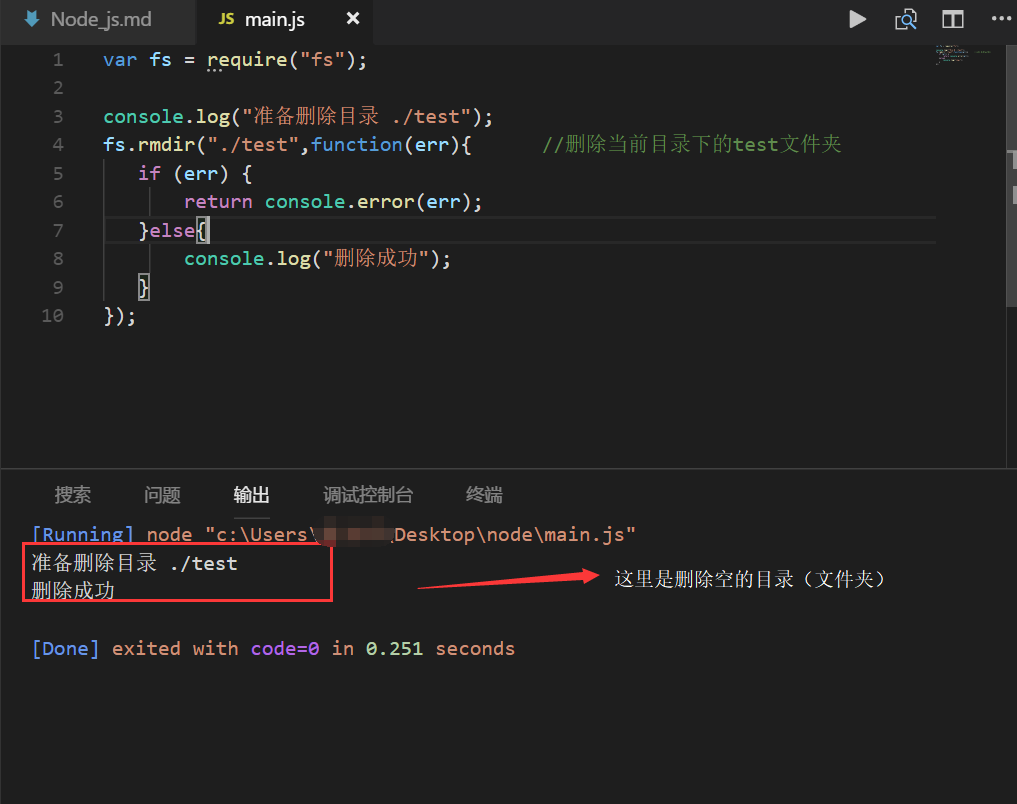This screenshot has width=1017, height=804.
Task: Click the Markdown arrow icon on the Node_js.md tab
Action: coord(32,19)
